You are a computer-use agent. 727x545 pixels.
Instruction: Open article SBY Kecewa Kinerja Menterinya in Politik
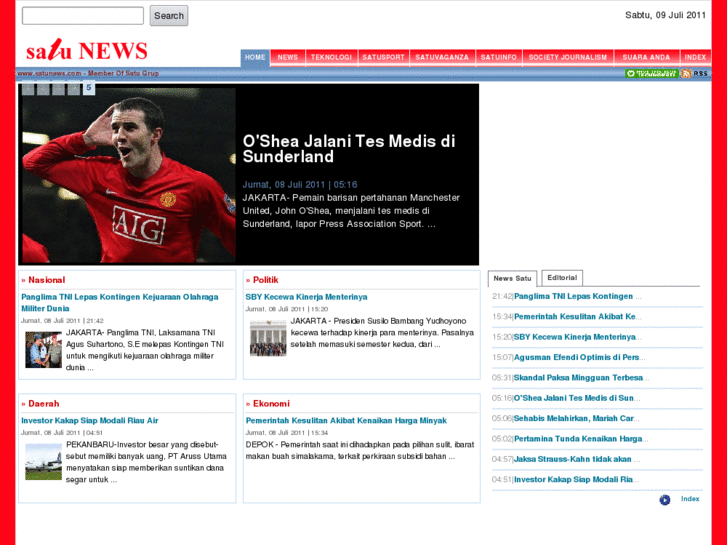point(306,297)
